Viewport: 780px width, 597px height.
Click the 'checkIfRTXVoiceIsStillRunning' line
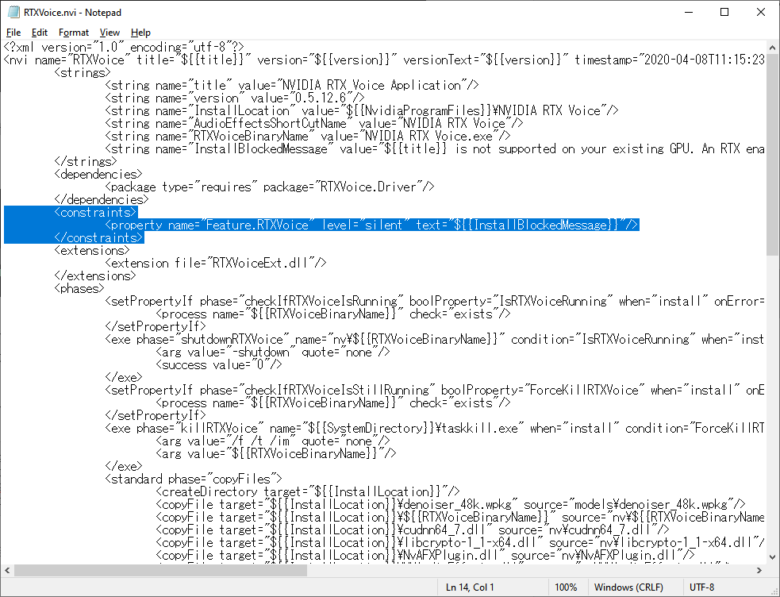(434, 390)
